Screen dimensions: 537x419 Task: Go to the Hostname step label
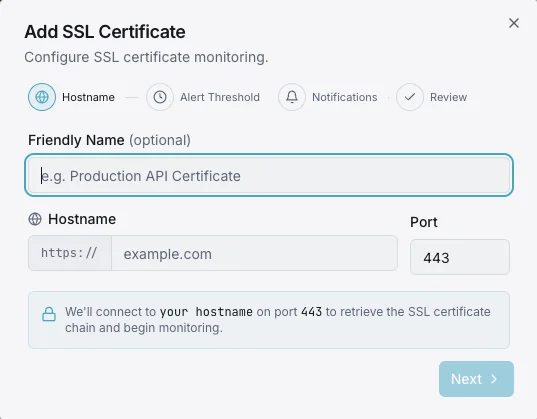tap(88, 97)
